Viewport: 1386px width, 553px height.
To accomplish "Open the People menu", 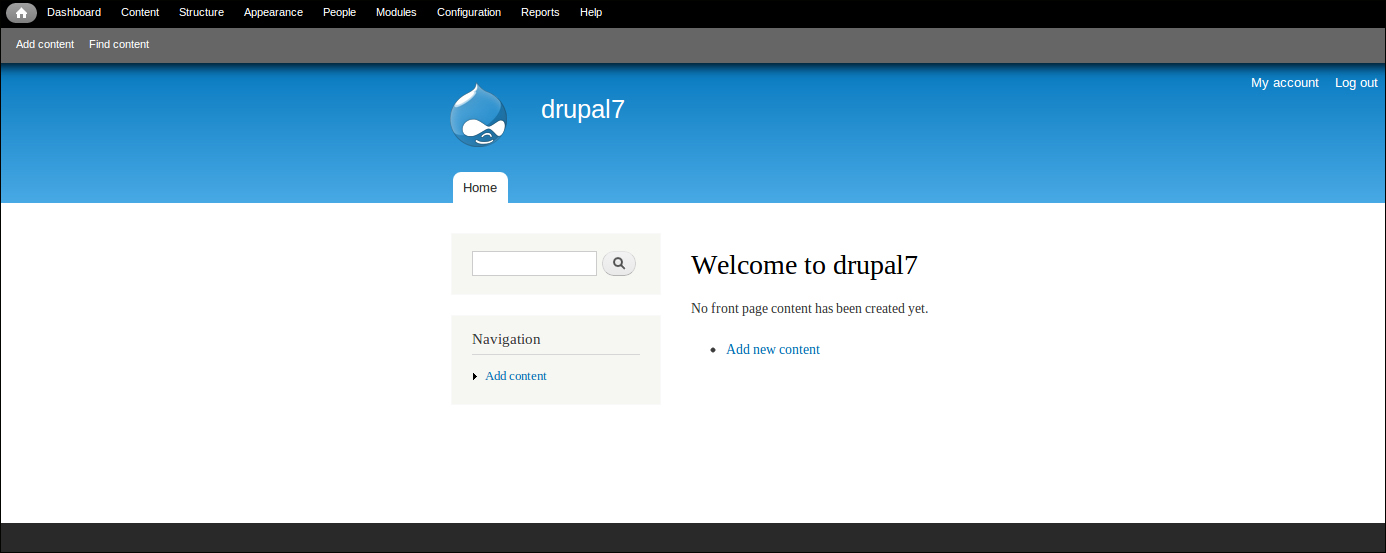I will pyautogui.click(x=339, y=12).
